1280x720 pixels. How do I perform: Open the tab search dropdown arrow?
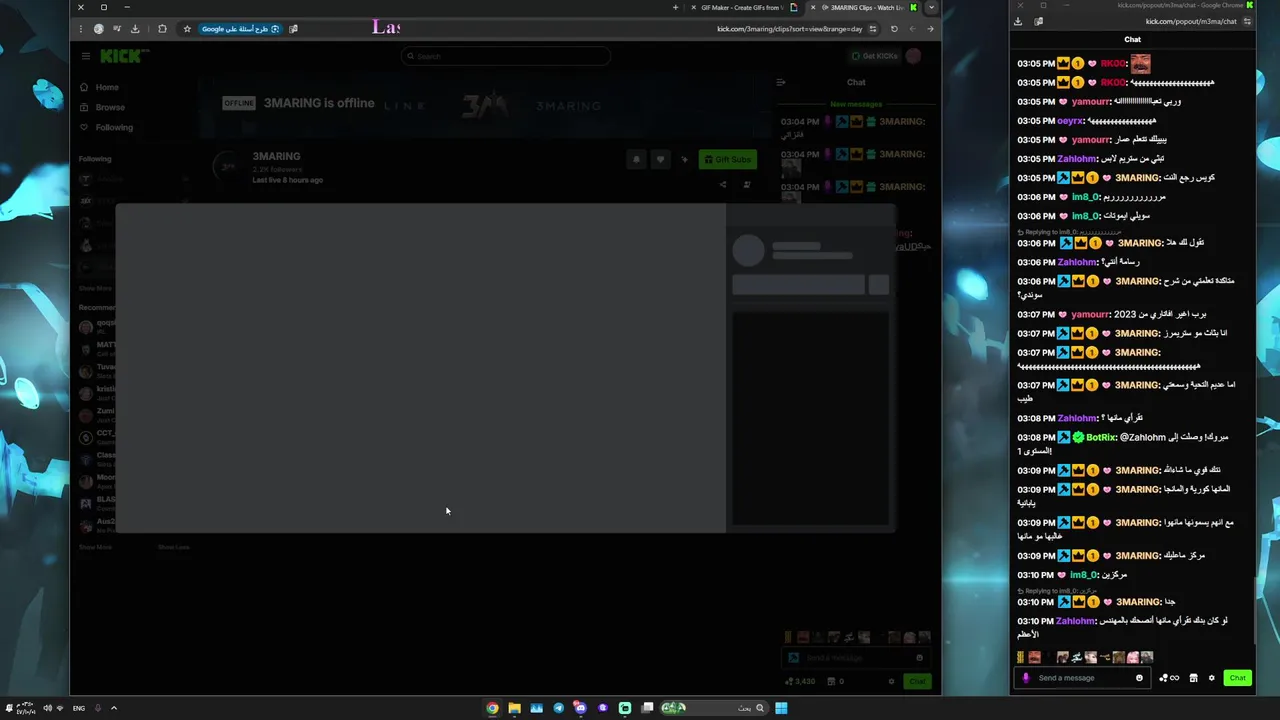(931, 7)
